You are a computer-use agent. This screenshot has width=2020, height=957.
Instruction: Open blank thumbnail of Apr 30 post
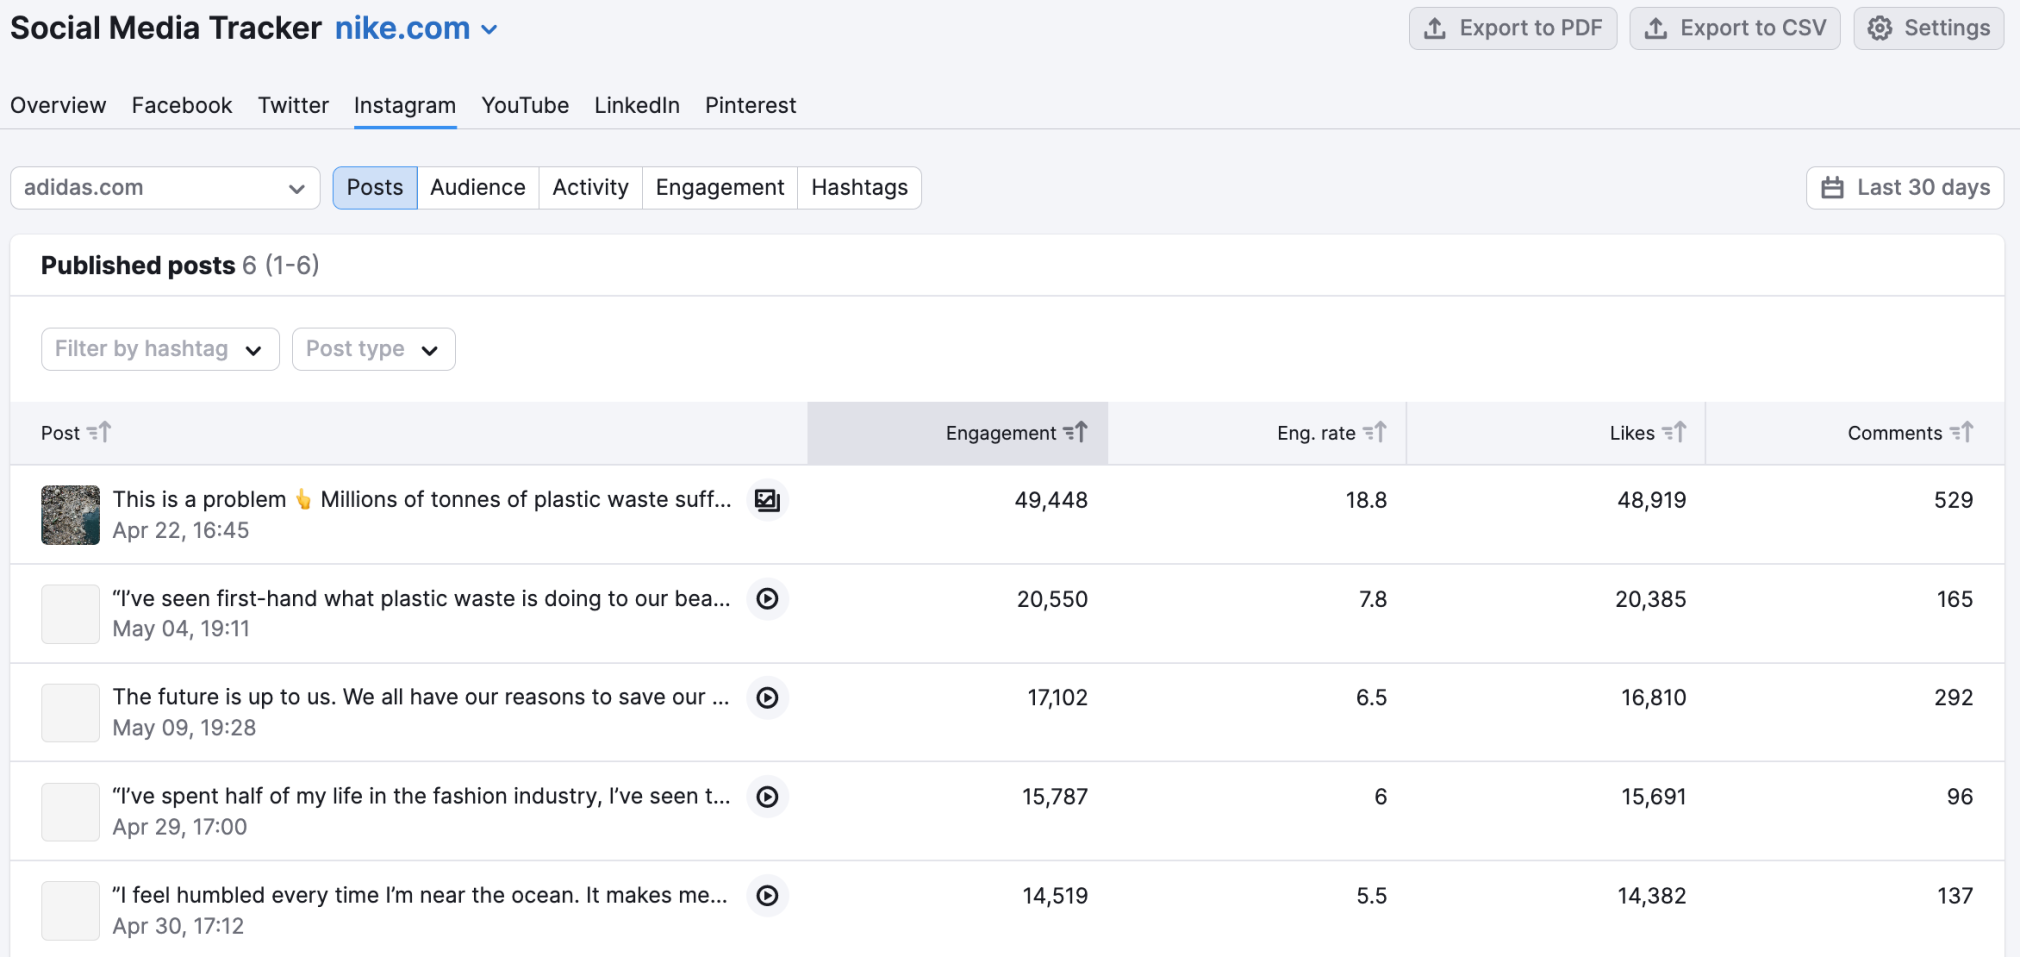(x=70, y=911)
